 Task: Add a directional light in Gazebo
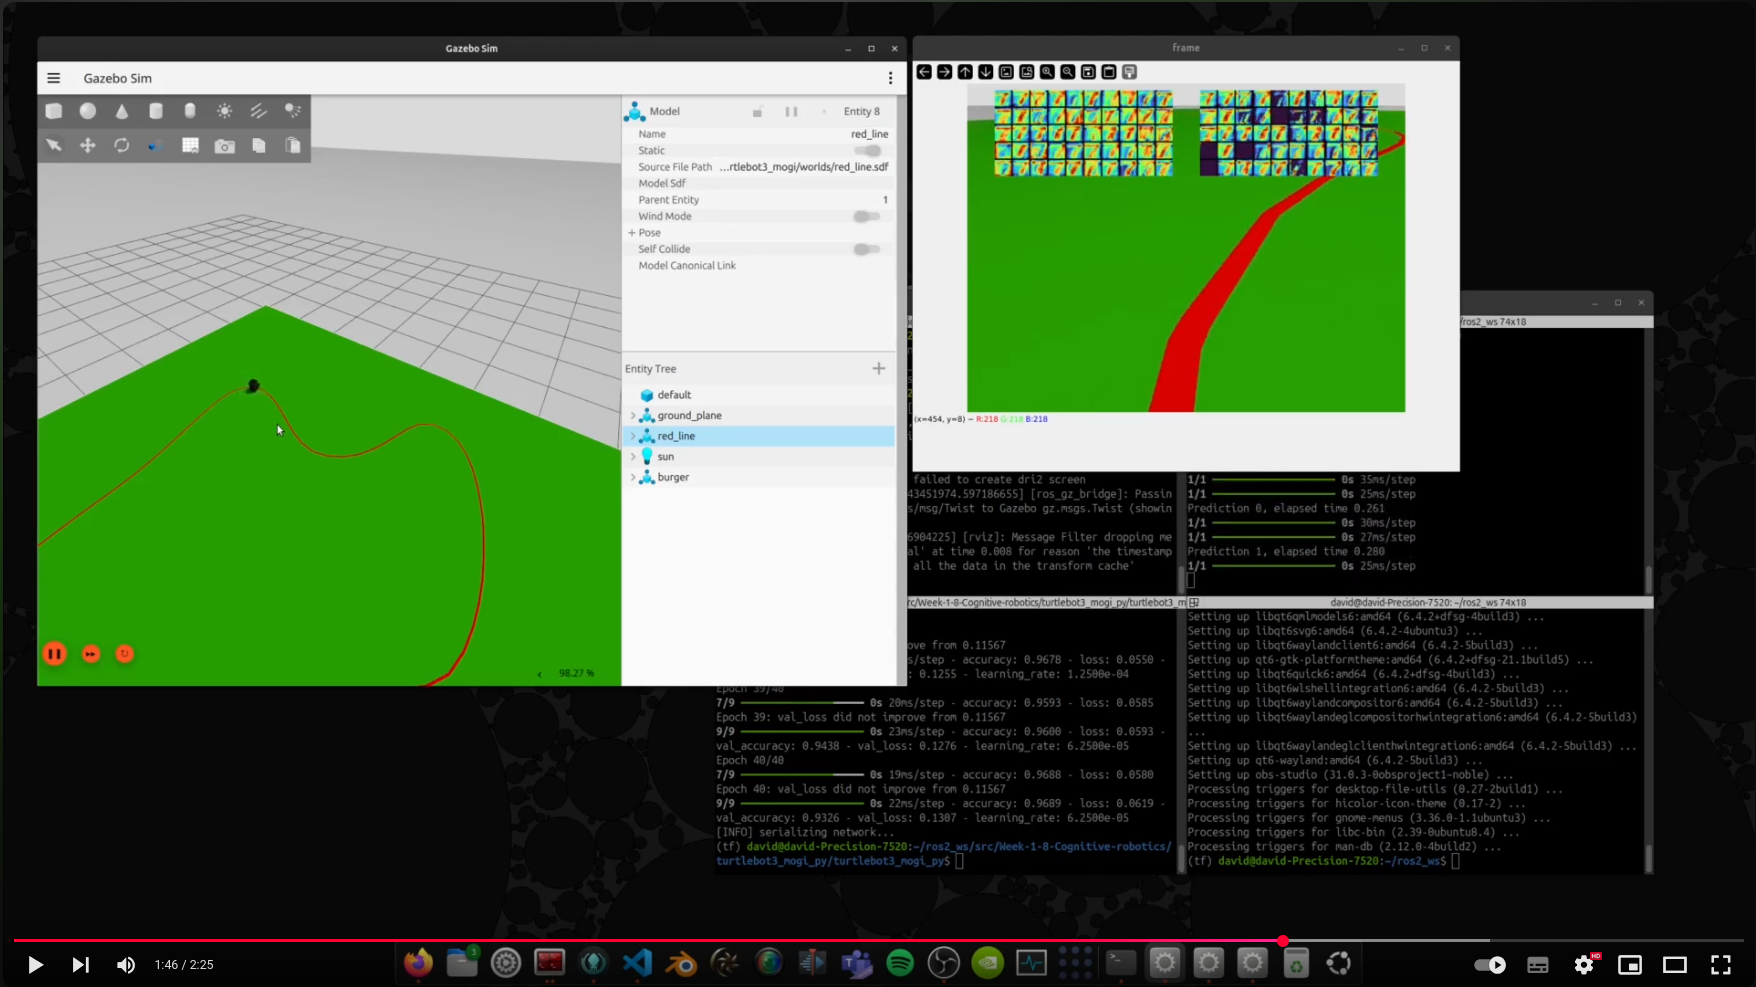[258, 111]
